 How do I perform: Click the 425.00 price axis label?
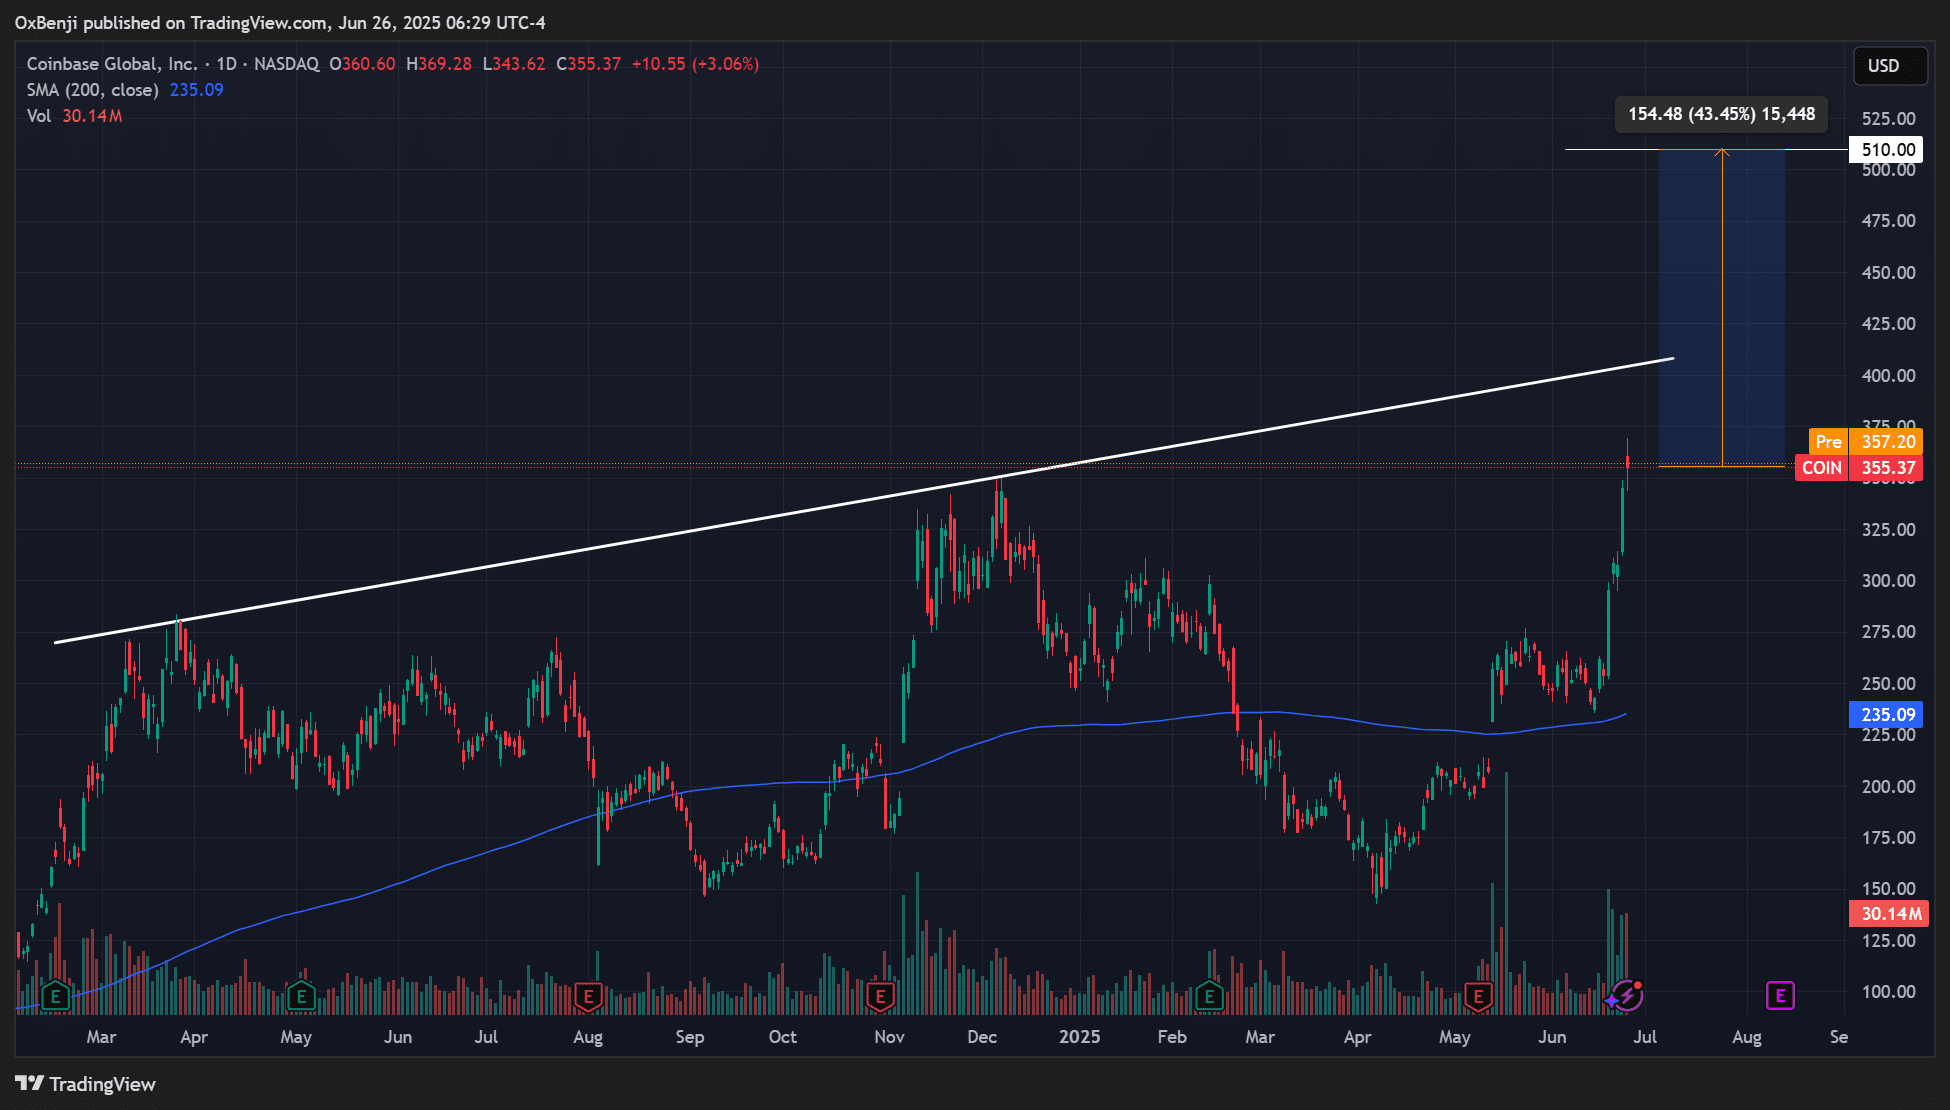pyautogui.click(x=1888, y=324)
